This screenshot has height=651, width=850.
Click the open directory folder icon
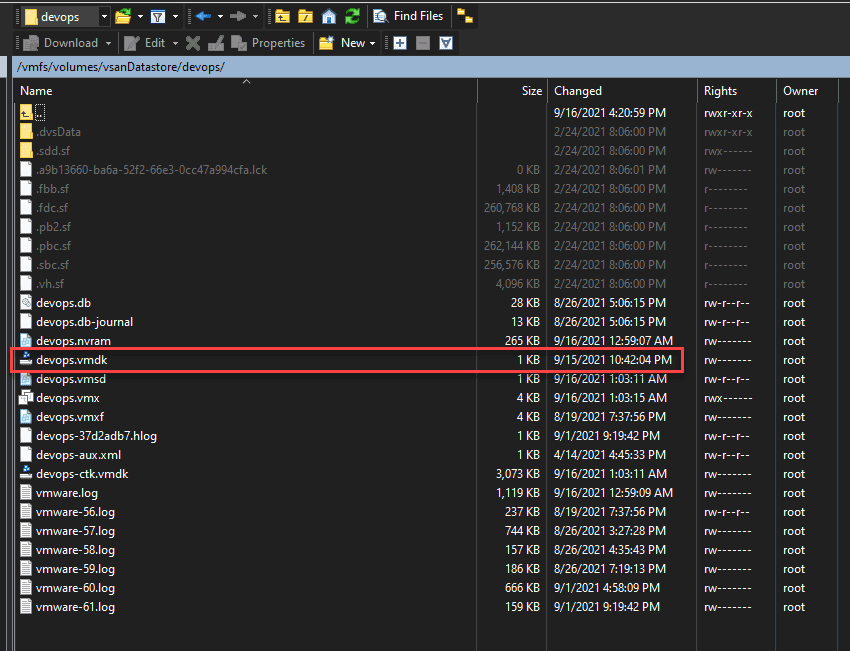(123, 16)
